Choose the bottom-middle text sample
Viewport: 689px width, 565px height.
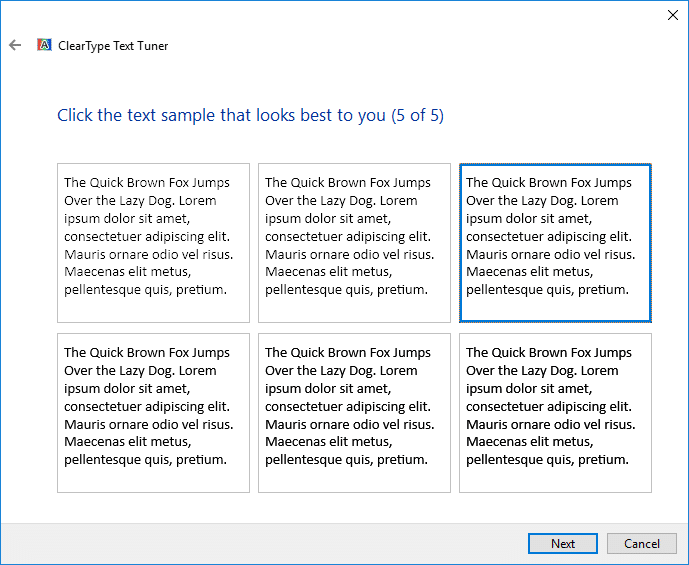[x=354, y=413]
